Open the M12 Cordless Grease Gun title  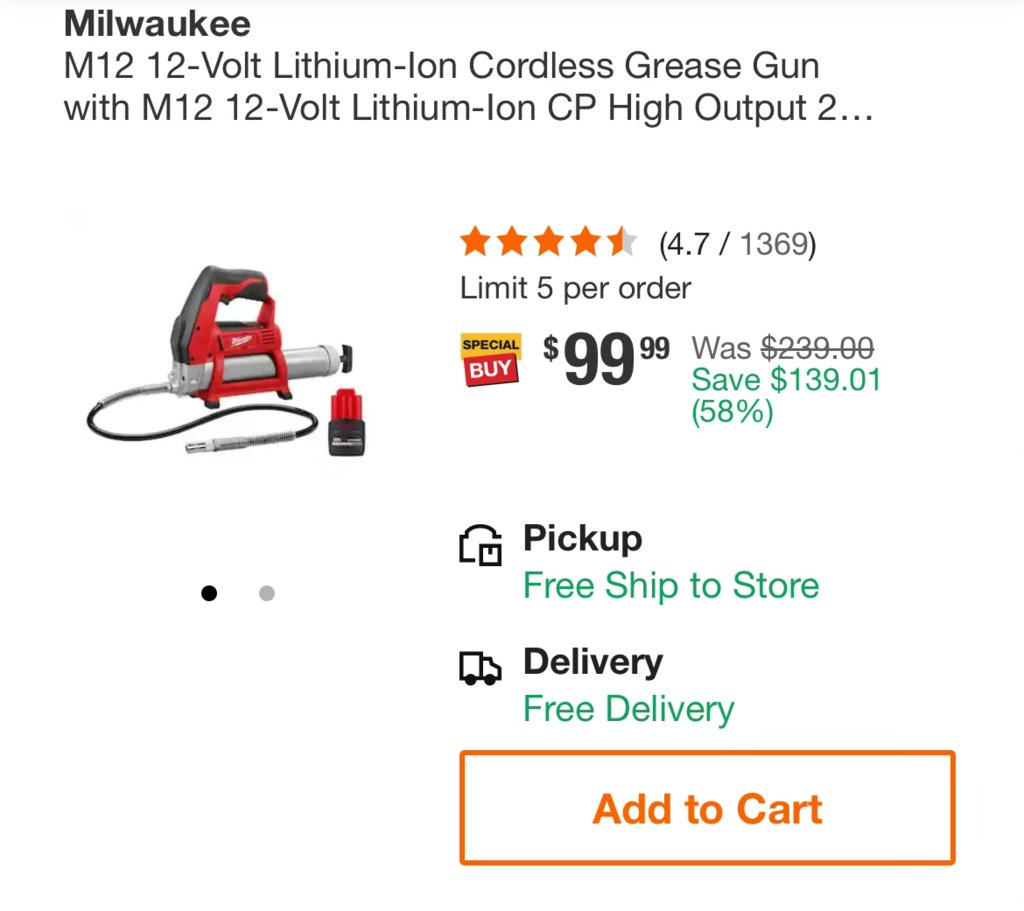tap(468, 87)
